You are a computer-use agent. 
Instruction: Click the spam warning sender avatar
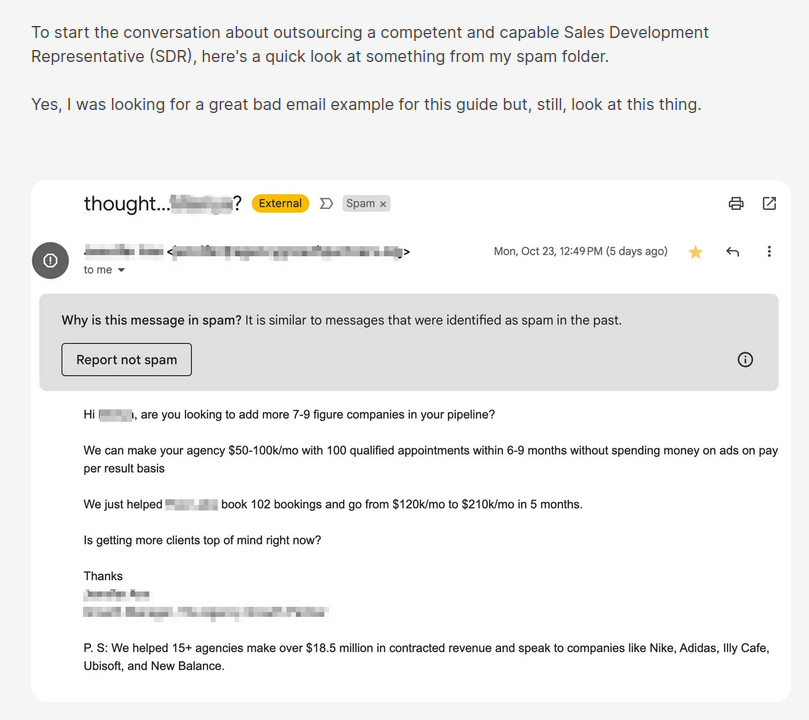point(50,260)
